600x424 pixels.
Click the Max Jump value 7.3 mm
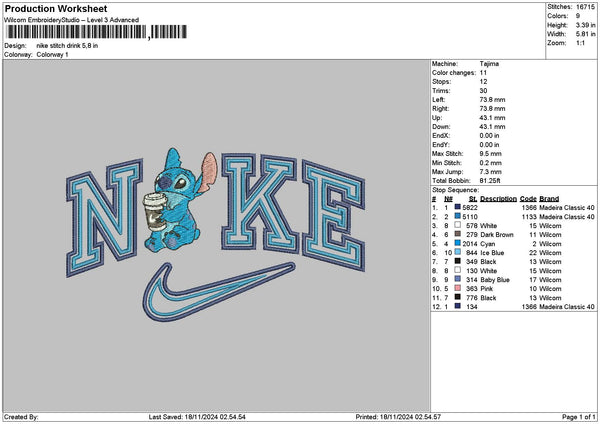tap(490, 171)
